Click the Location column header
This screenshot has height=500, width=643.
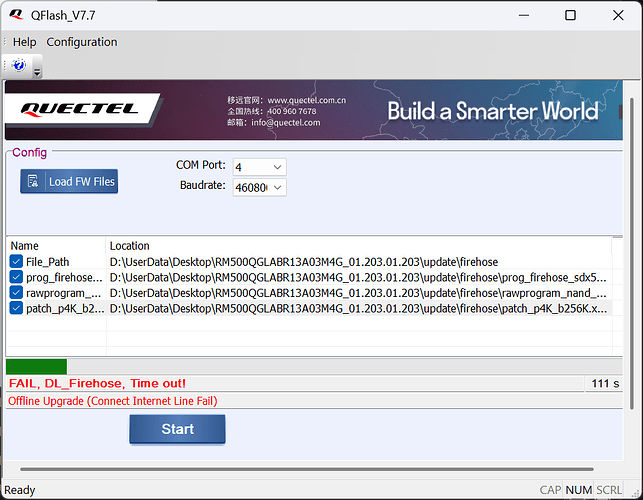[359, 246]
